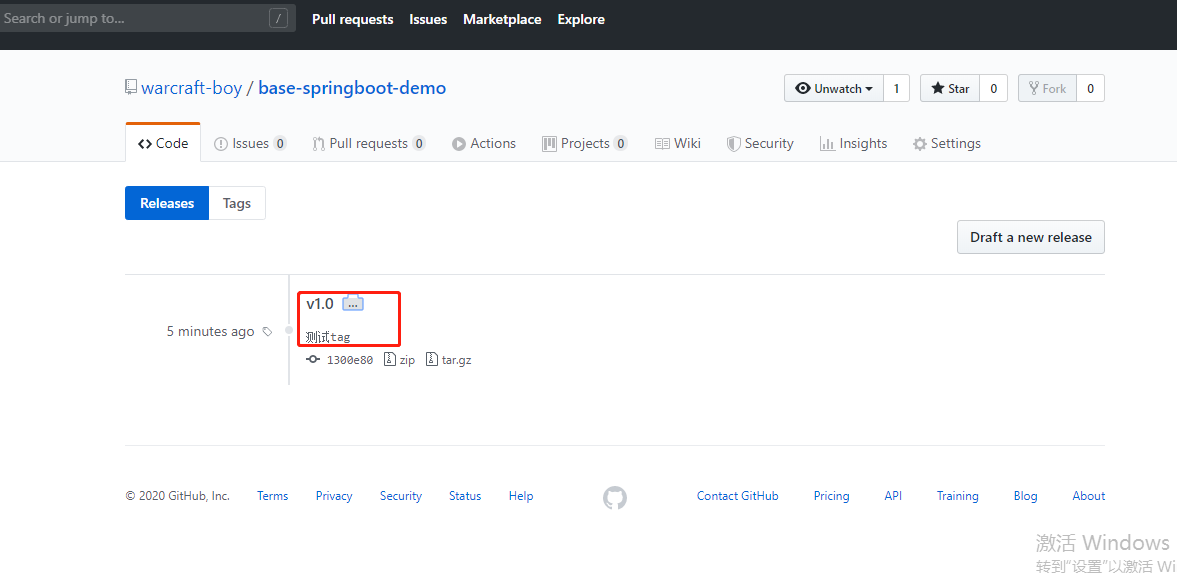Viewport: 1177px width, 573px height.
Task: Open the Status footer link
Action: 465,496
